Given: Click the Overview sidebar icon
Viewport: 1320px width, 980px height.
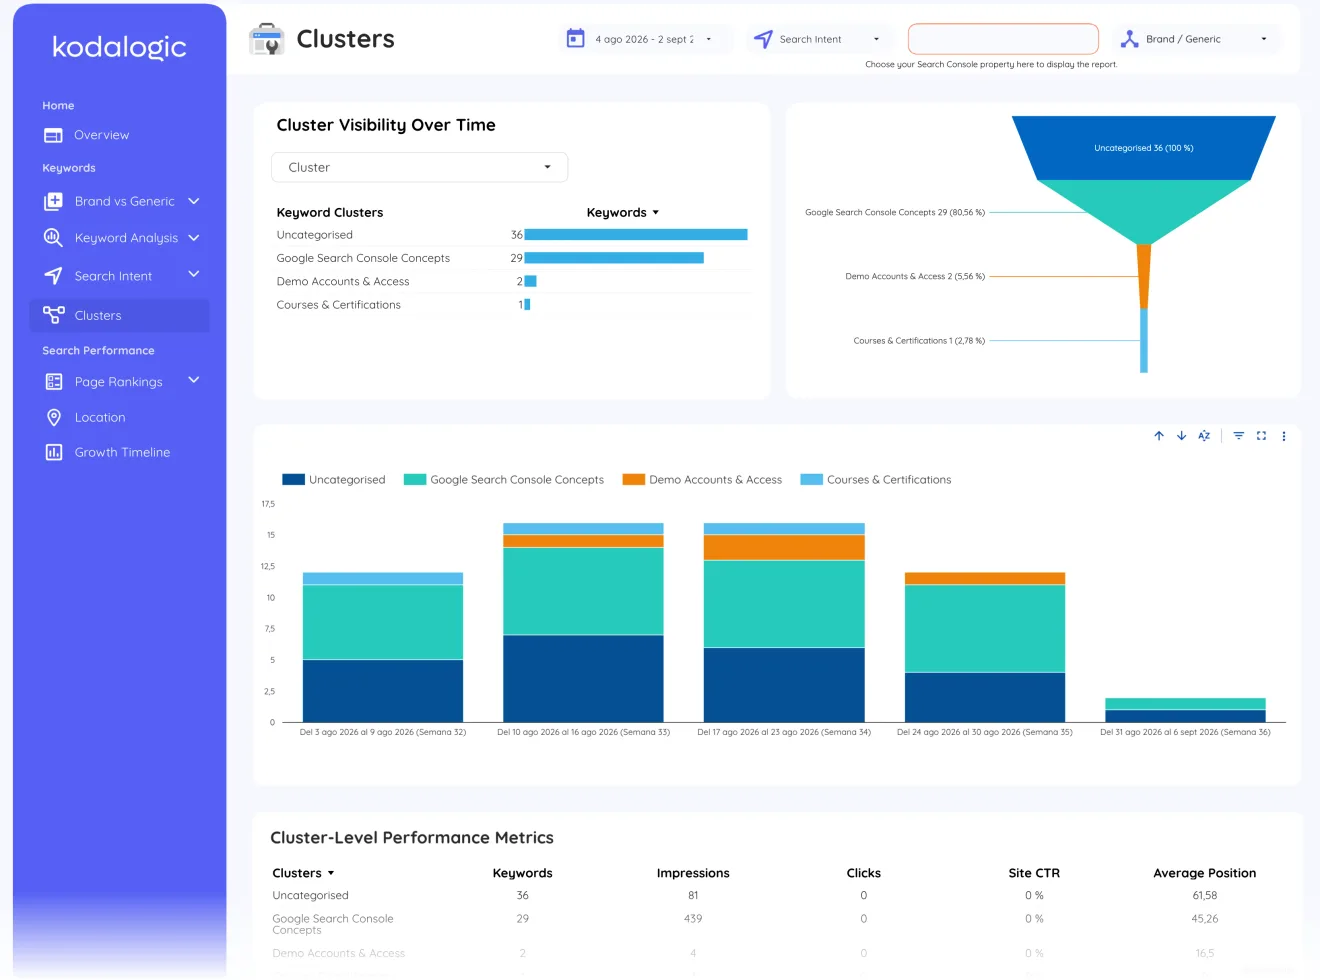Looking at the screenshot, I should [53, 135].
